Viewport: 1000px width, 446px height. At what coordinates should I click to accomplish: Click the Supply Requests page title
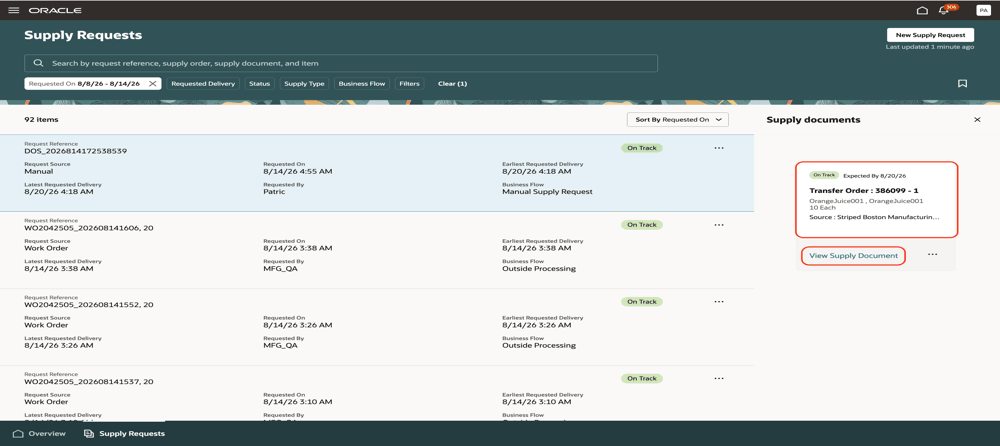83,35
